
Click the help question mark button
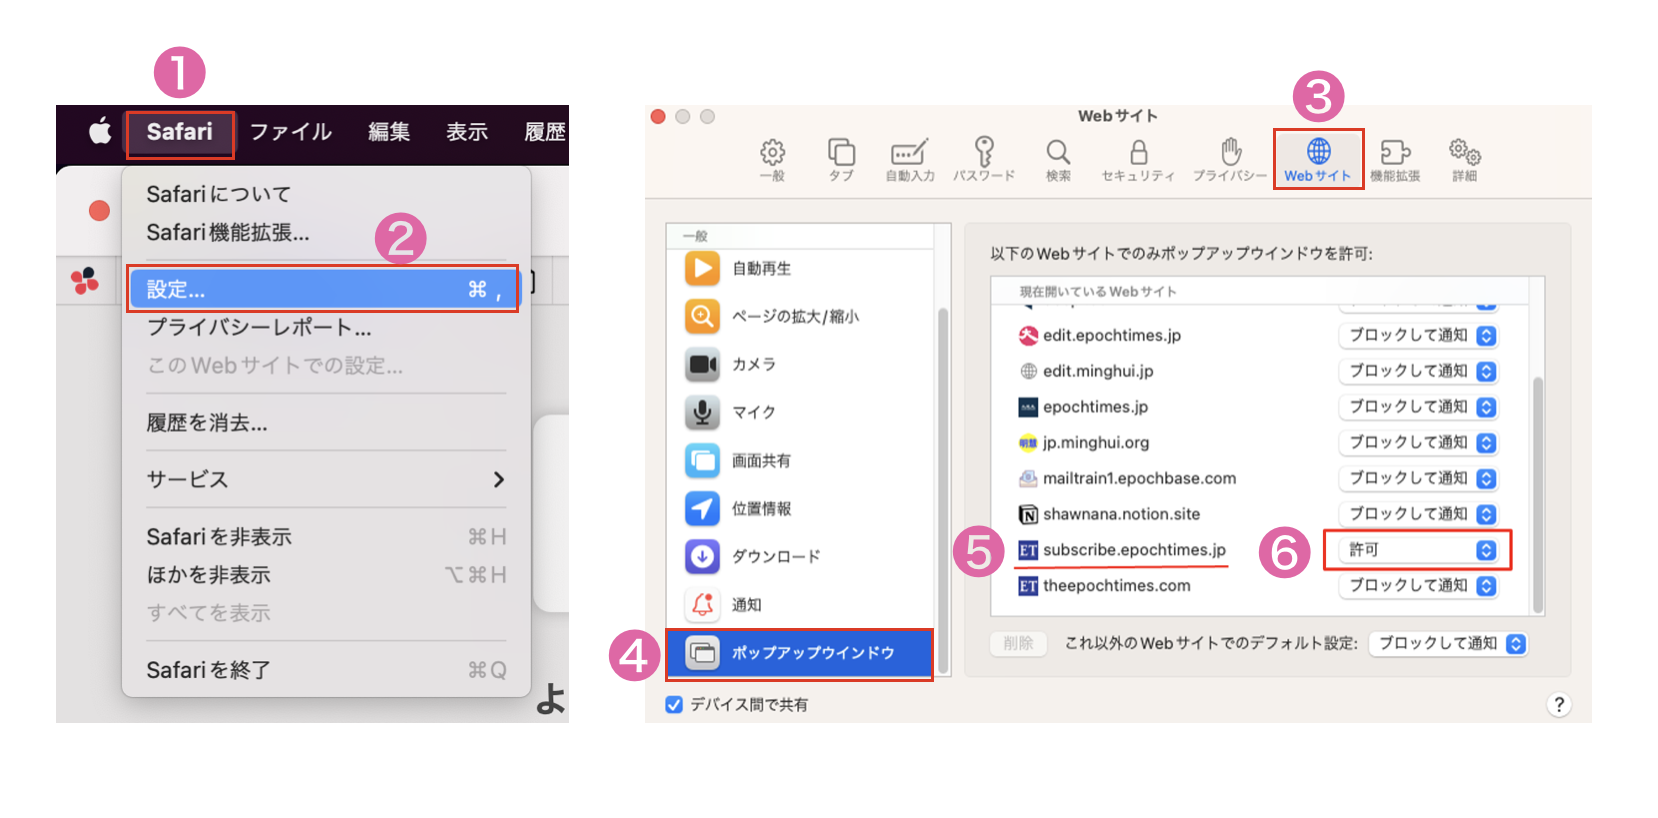tap(1558, 704)
